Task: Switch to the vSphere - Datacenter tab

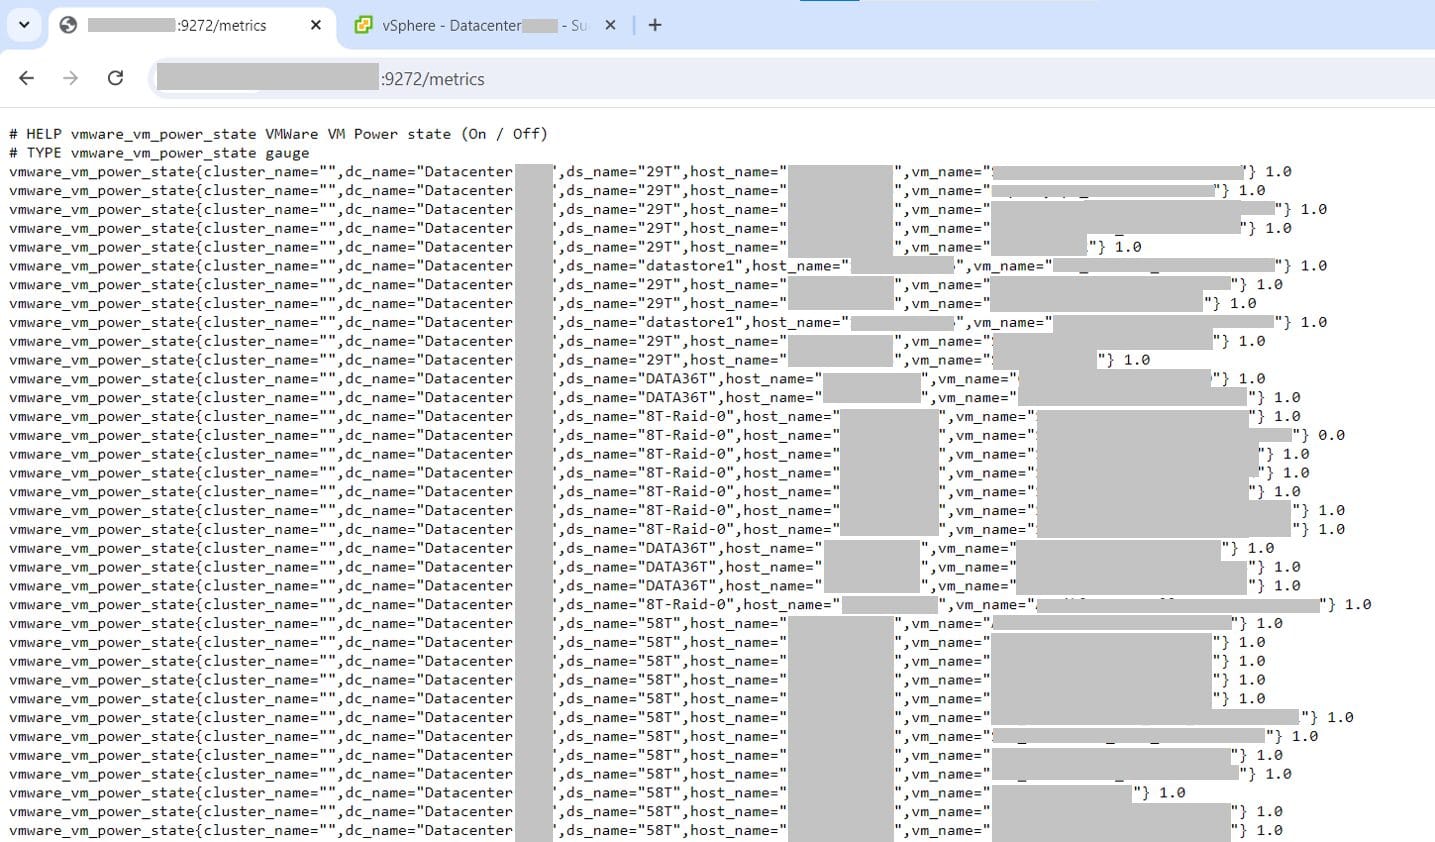Action: (x=486, y=26)
